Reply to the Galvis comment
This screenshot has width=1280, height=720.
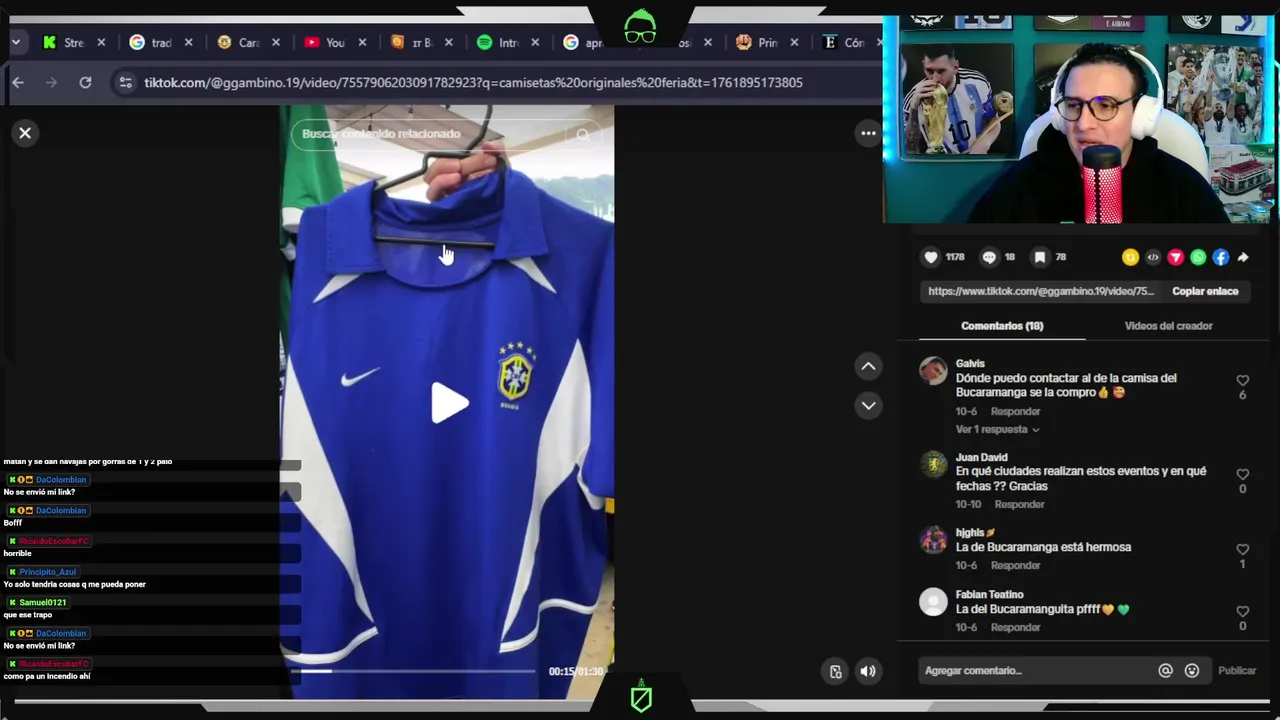point(1015,411)
